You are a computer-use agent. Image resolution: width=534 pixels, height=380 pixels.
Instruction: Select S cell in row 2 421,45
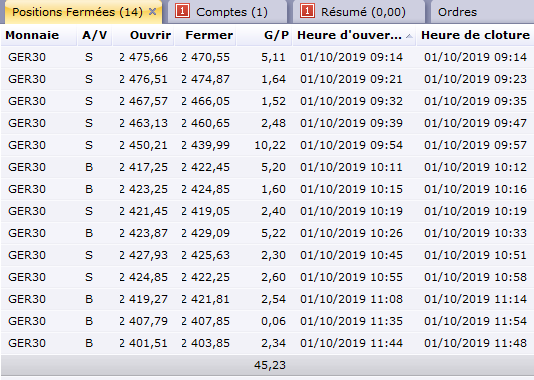pos(89,211)
